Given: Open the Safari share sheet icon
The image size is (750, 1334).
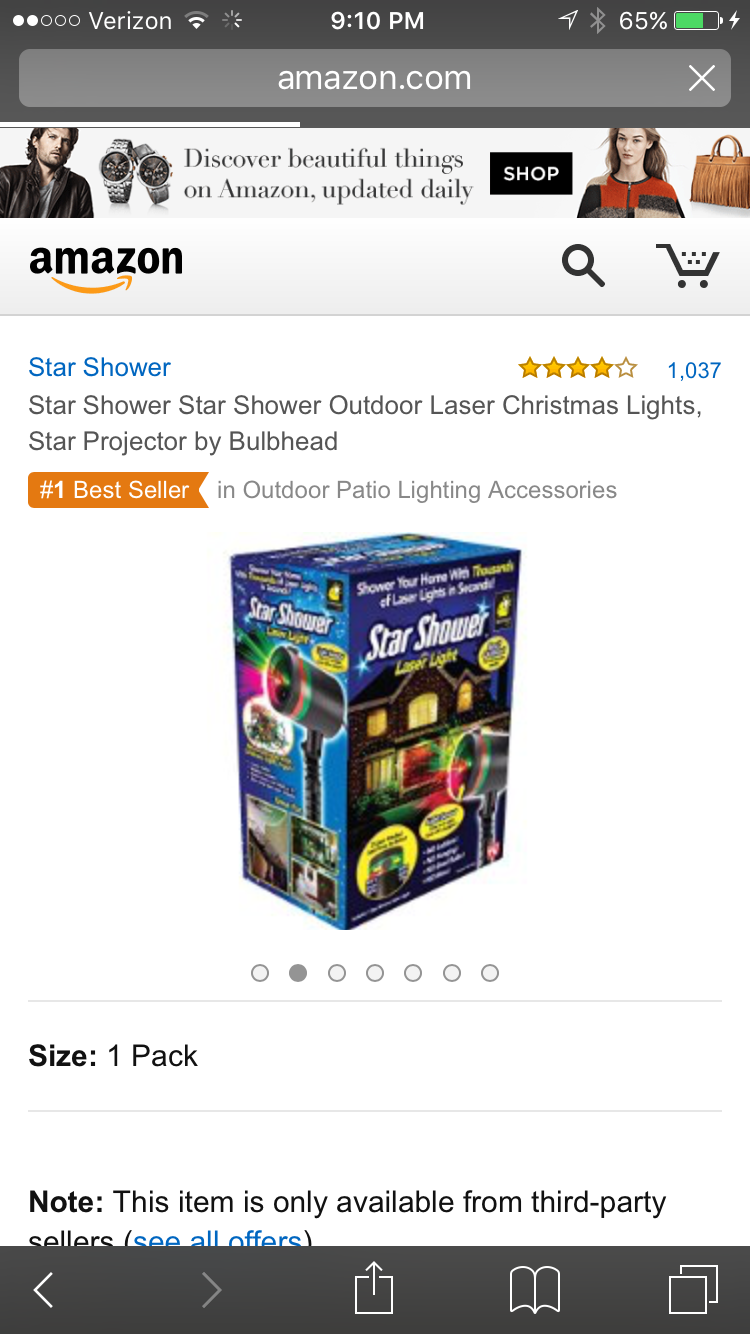Looking at the screenshot, I should click(374, 1287).
